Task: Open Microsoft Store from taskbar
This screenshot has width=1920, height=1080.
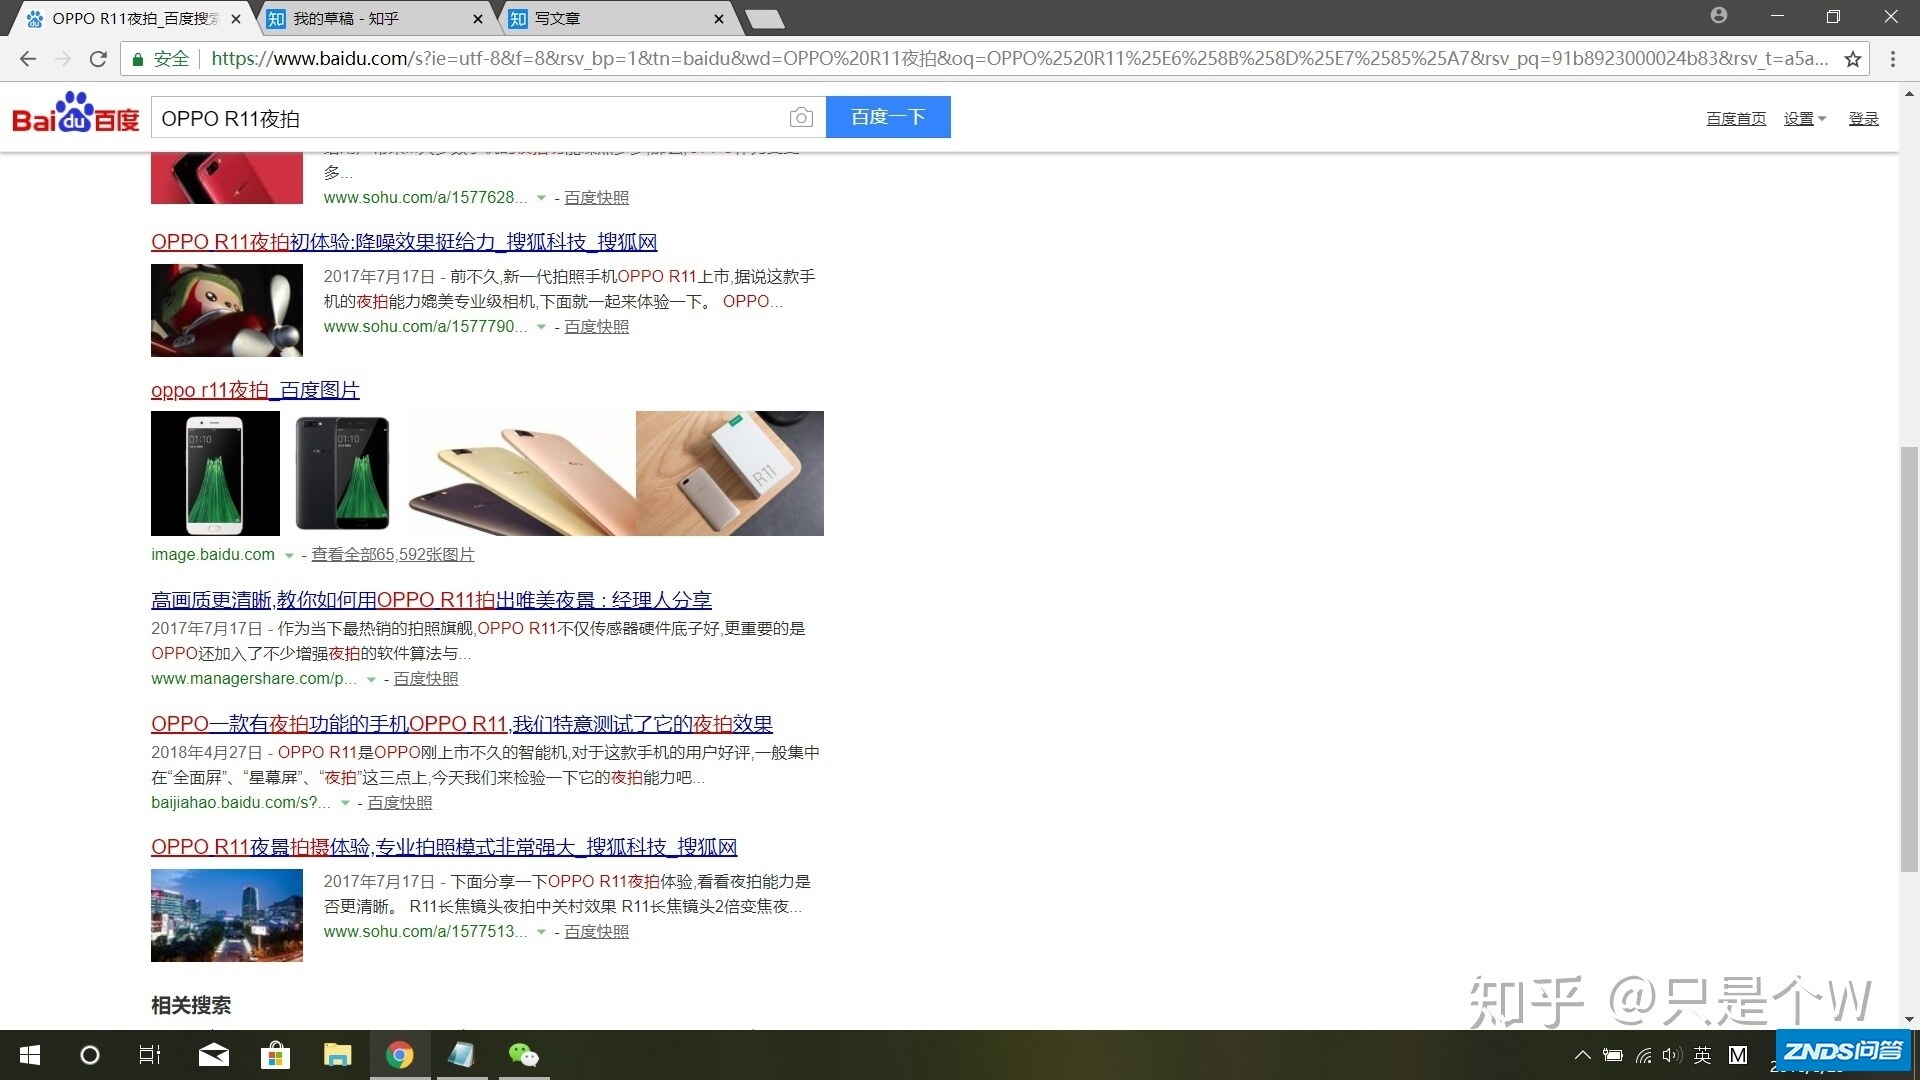Action: (x=275, y=1055)
